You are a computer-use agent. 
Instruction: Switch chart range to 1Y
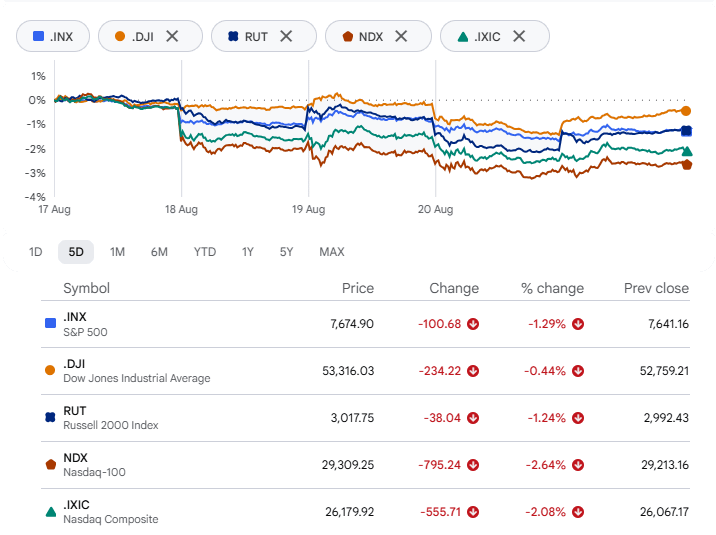247,252
